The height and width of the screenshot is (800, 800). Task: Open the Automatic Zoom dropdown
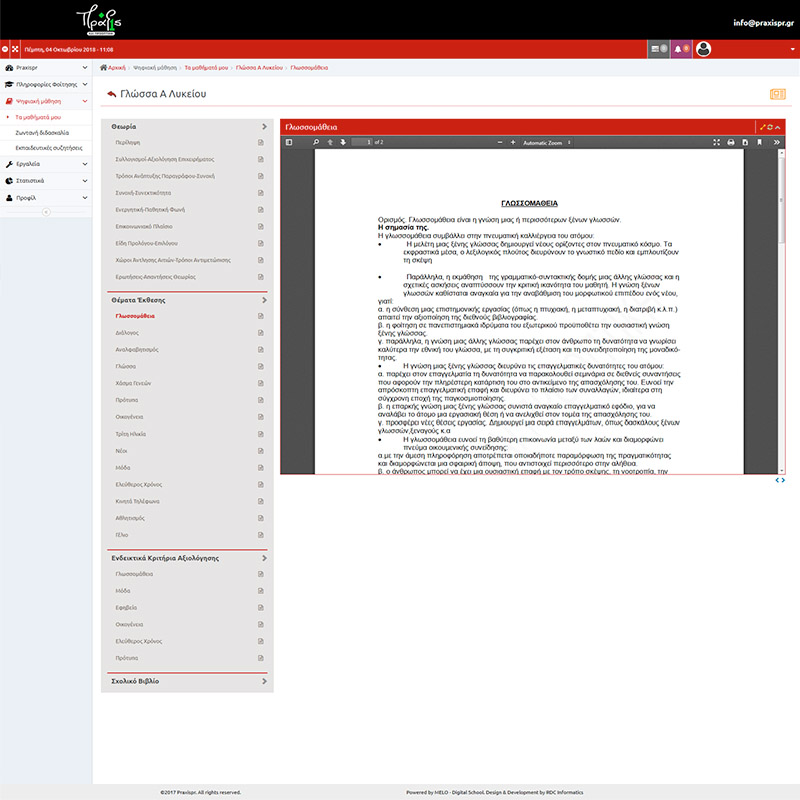point(547,143)
